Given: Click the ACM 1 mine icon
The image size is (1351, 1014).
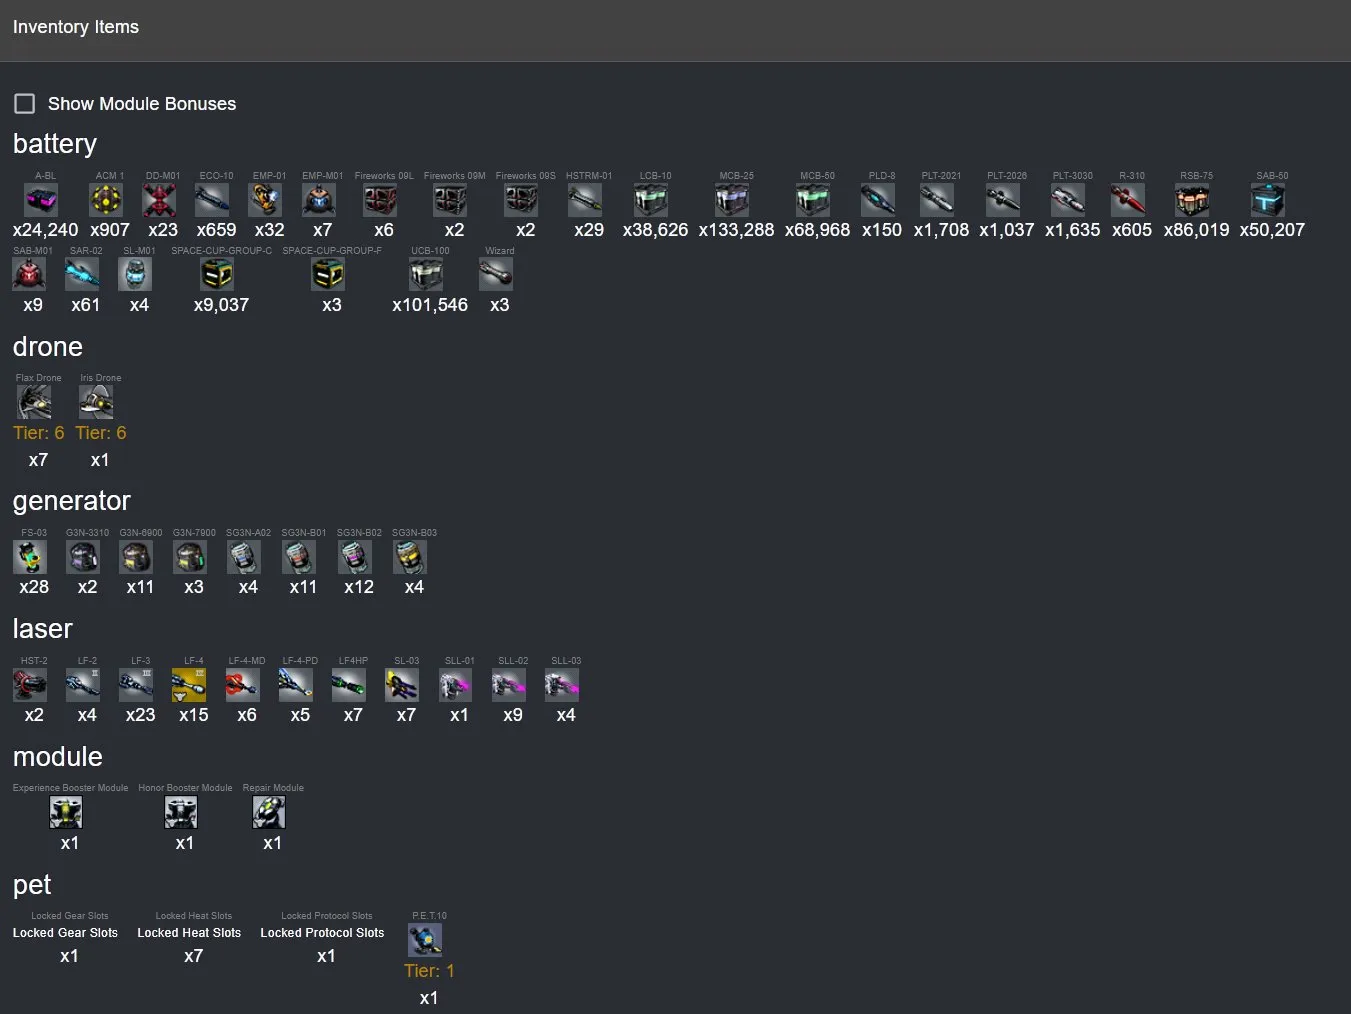Looking at the screenshot, I should 107,200.
